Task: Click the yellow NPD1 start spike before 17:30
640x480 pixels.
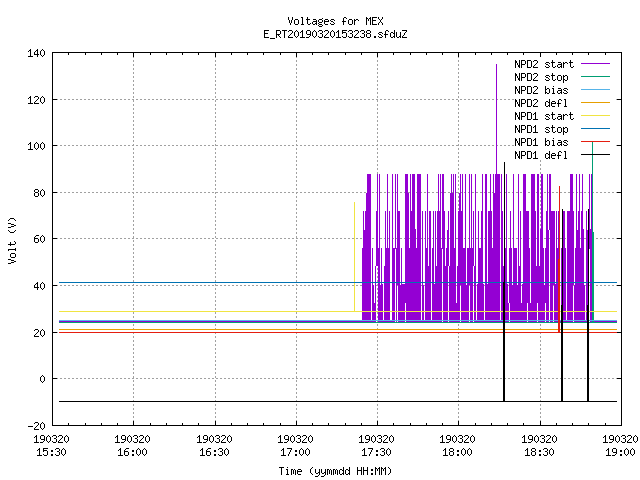Action: [354, 256]
